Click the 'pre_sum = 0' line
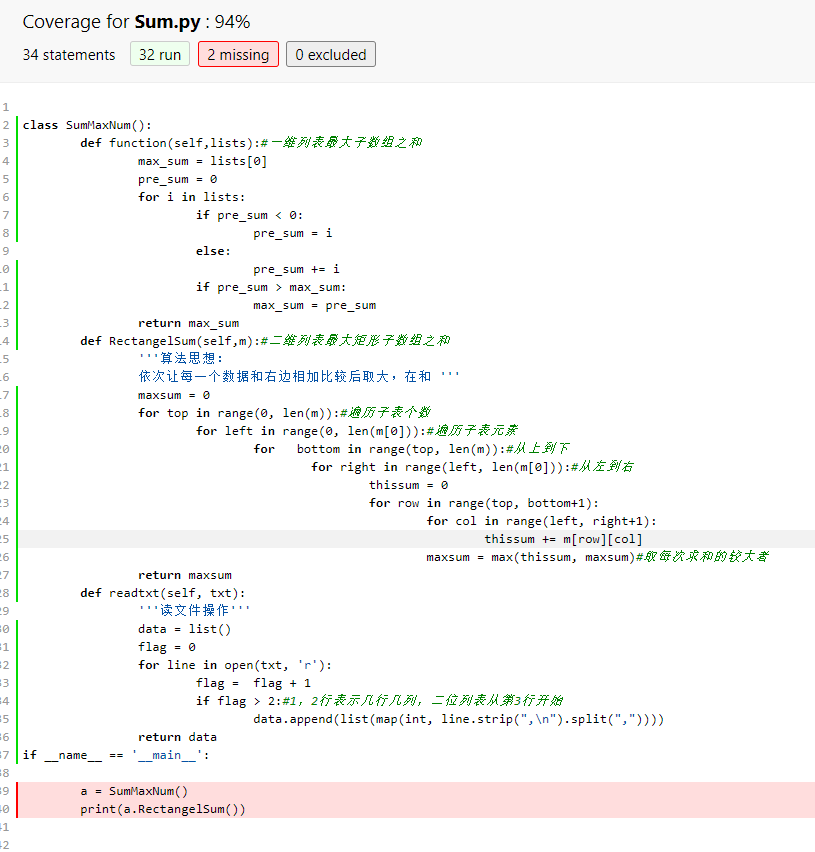 (x=178, y=179)
